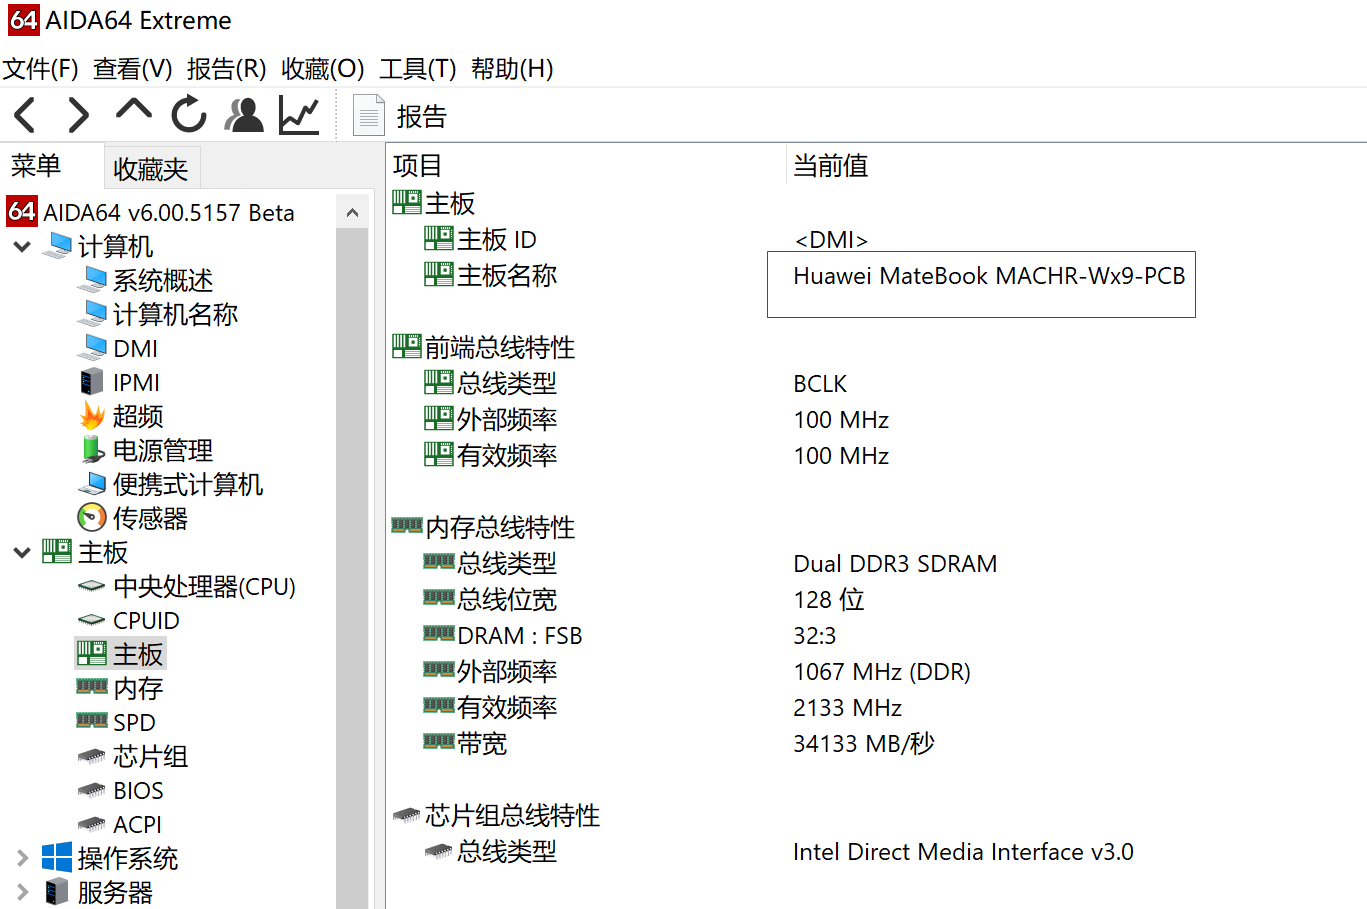The image size is (1367, 909).
Task: Open the 报告(R) menu
Action: (227, 69)
